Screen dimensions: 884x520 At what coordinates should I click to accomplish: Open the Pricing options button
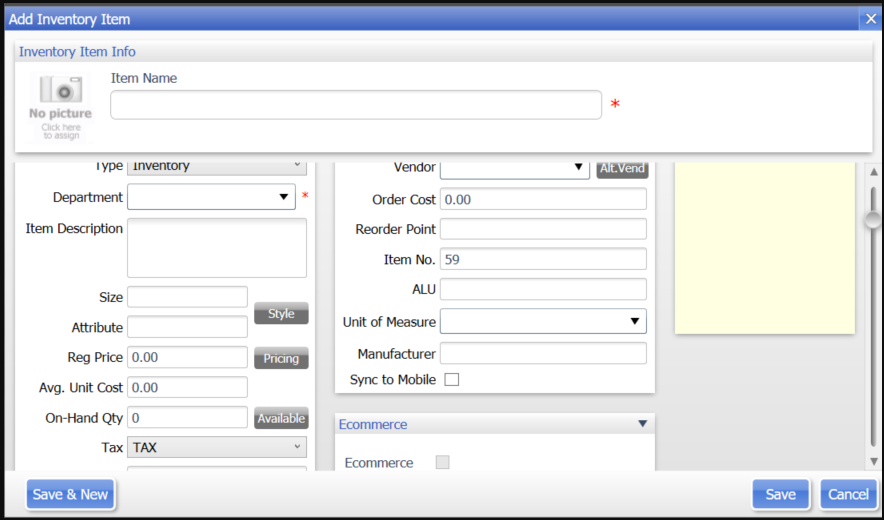click(x=281, y=358)
